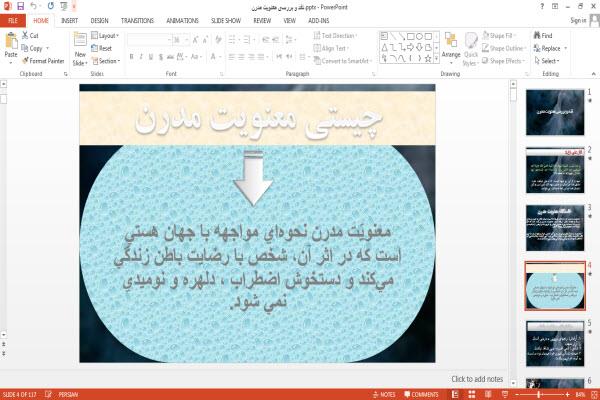The image size is (600, 400).
Task: Open Shape Effects dropdown
Action: tap(503, 61)
